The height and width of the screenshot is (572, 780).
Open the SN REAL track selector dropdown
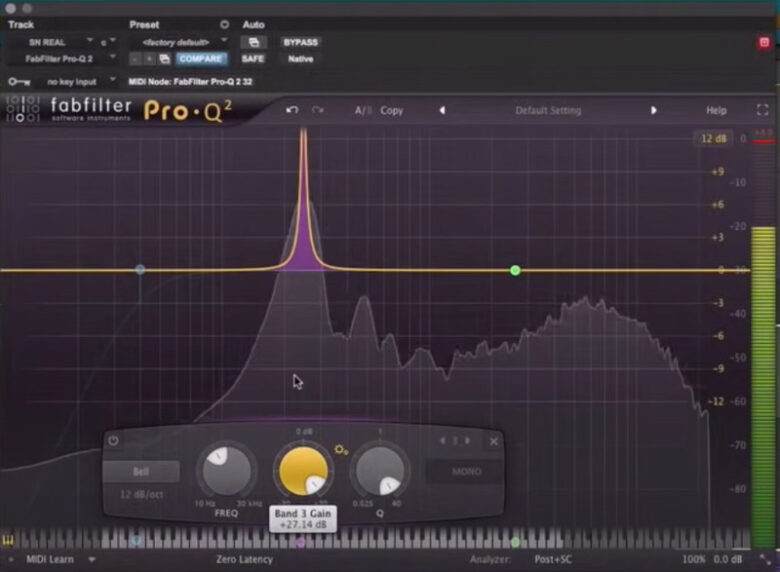50,42
